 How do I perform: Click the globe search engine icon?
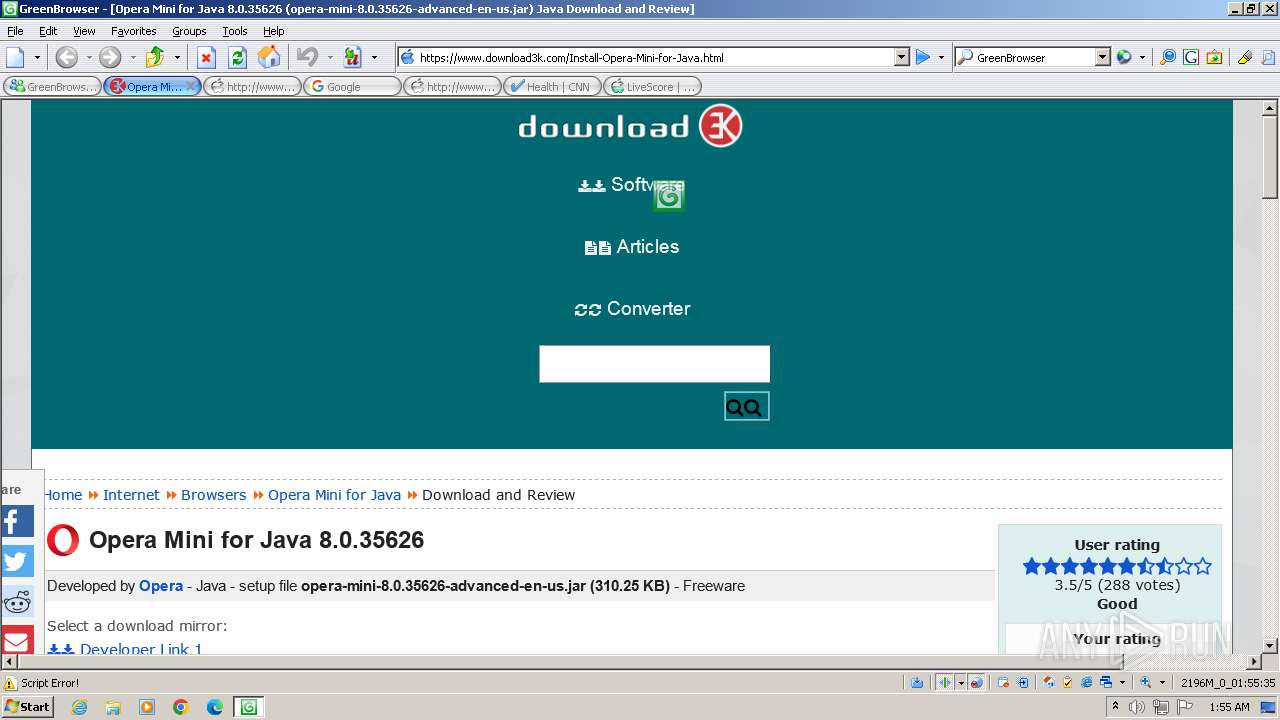click(x=1124, y=57)
